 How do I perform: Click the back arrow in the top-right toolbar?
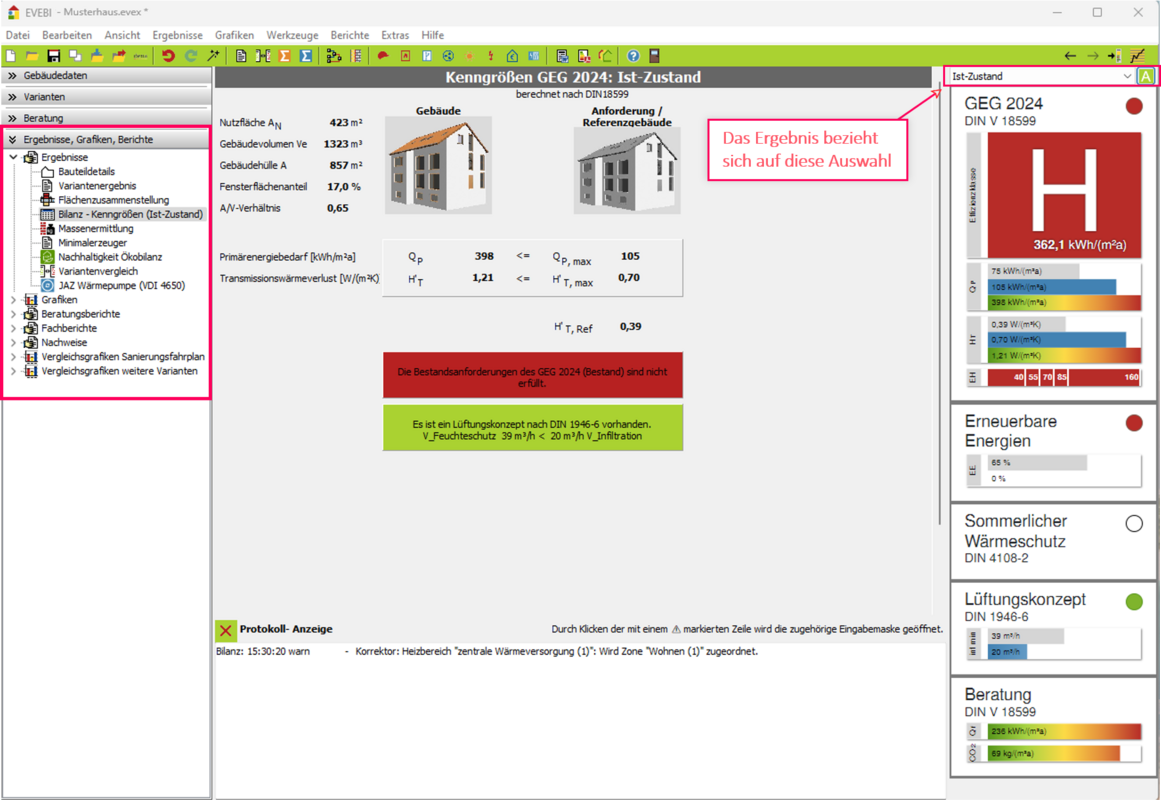(1070, 56)
